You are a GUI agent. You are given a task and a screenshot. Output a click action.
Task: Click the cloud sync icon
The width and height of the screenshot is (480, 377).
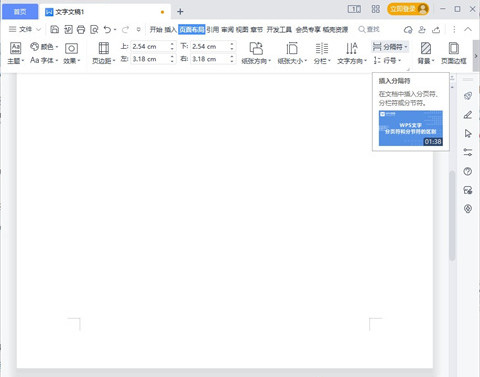pyautogui.click(x=408, y=30)
